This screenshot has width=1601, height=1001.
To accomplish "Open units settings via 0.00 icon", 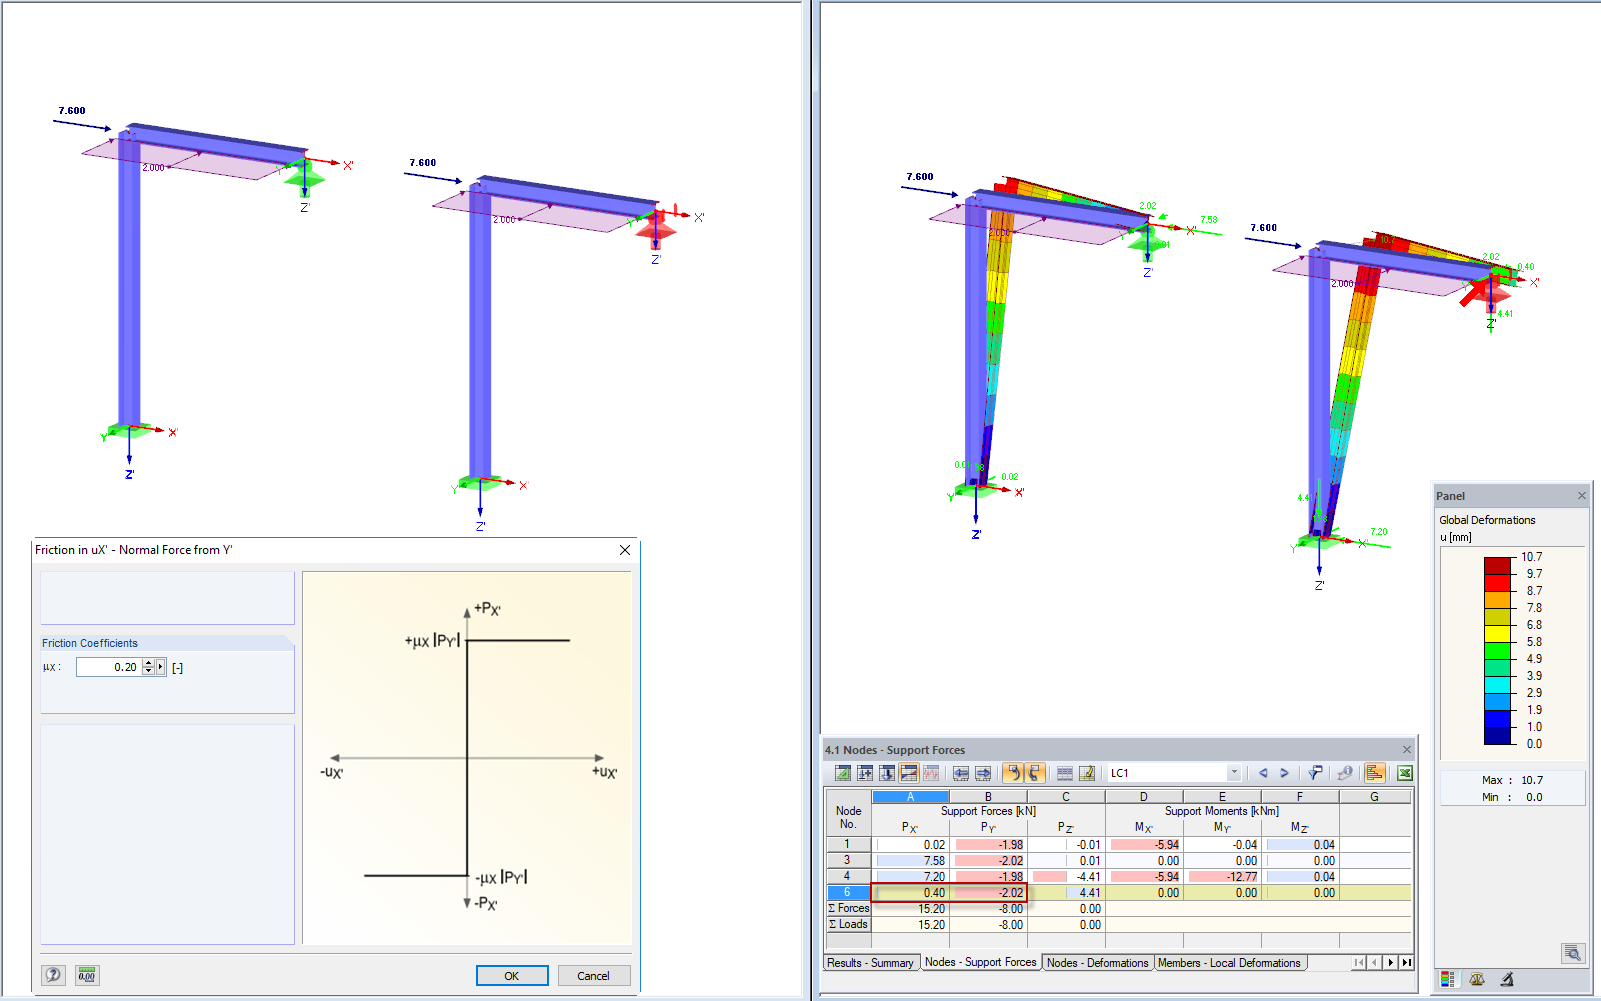I will [x=86, y=975].
